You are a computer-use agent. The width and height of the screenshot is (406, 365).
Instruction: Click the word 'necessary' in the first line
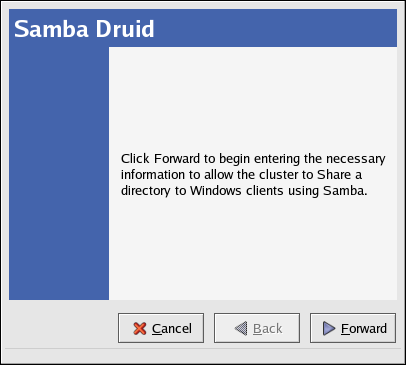point(356,159)
